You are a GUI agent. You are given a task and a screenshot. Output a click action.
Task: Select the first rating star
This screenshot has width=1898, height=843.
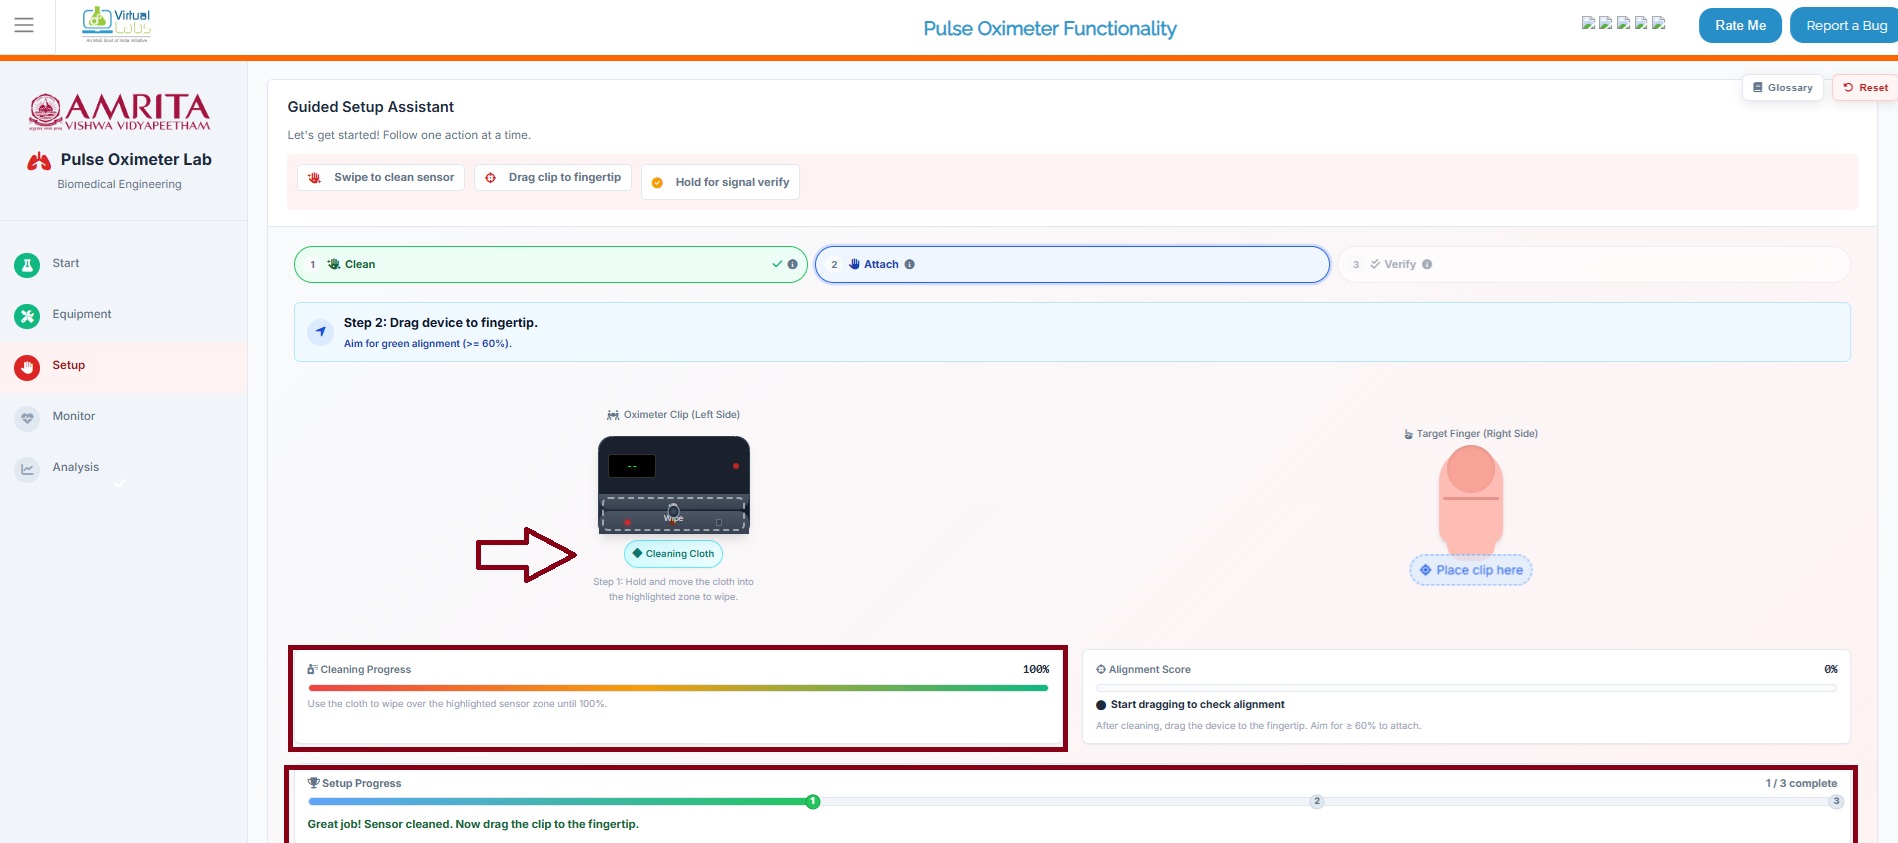click(1588, 23)
